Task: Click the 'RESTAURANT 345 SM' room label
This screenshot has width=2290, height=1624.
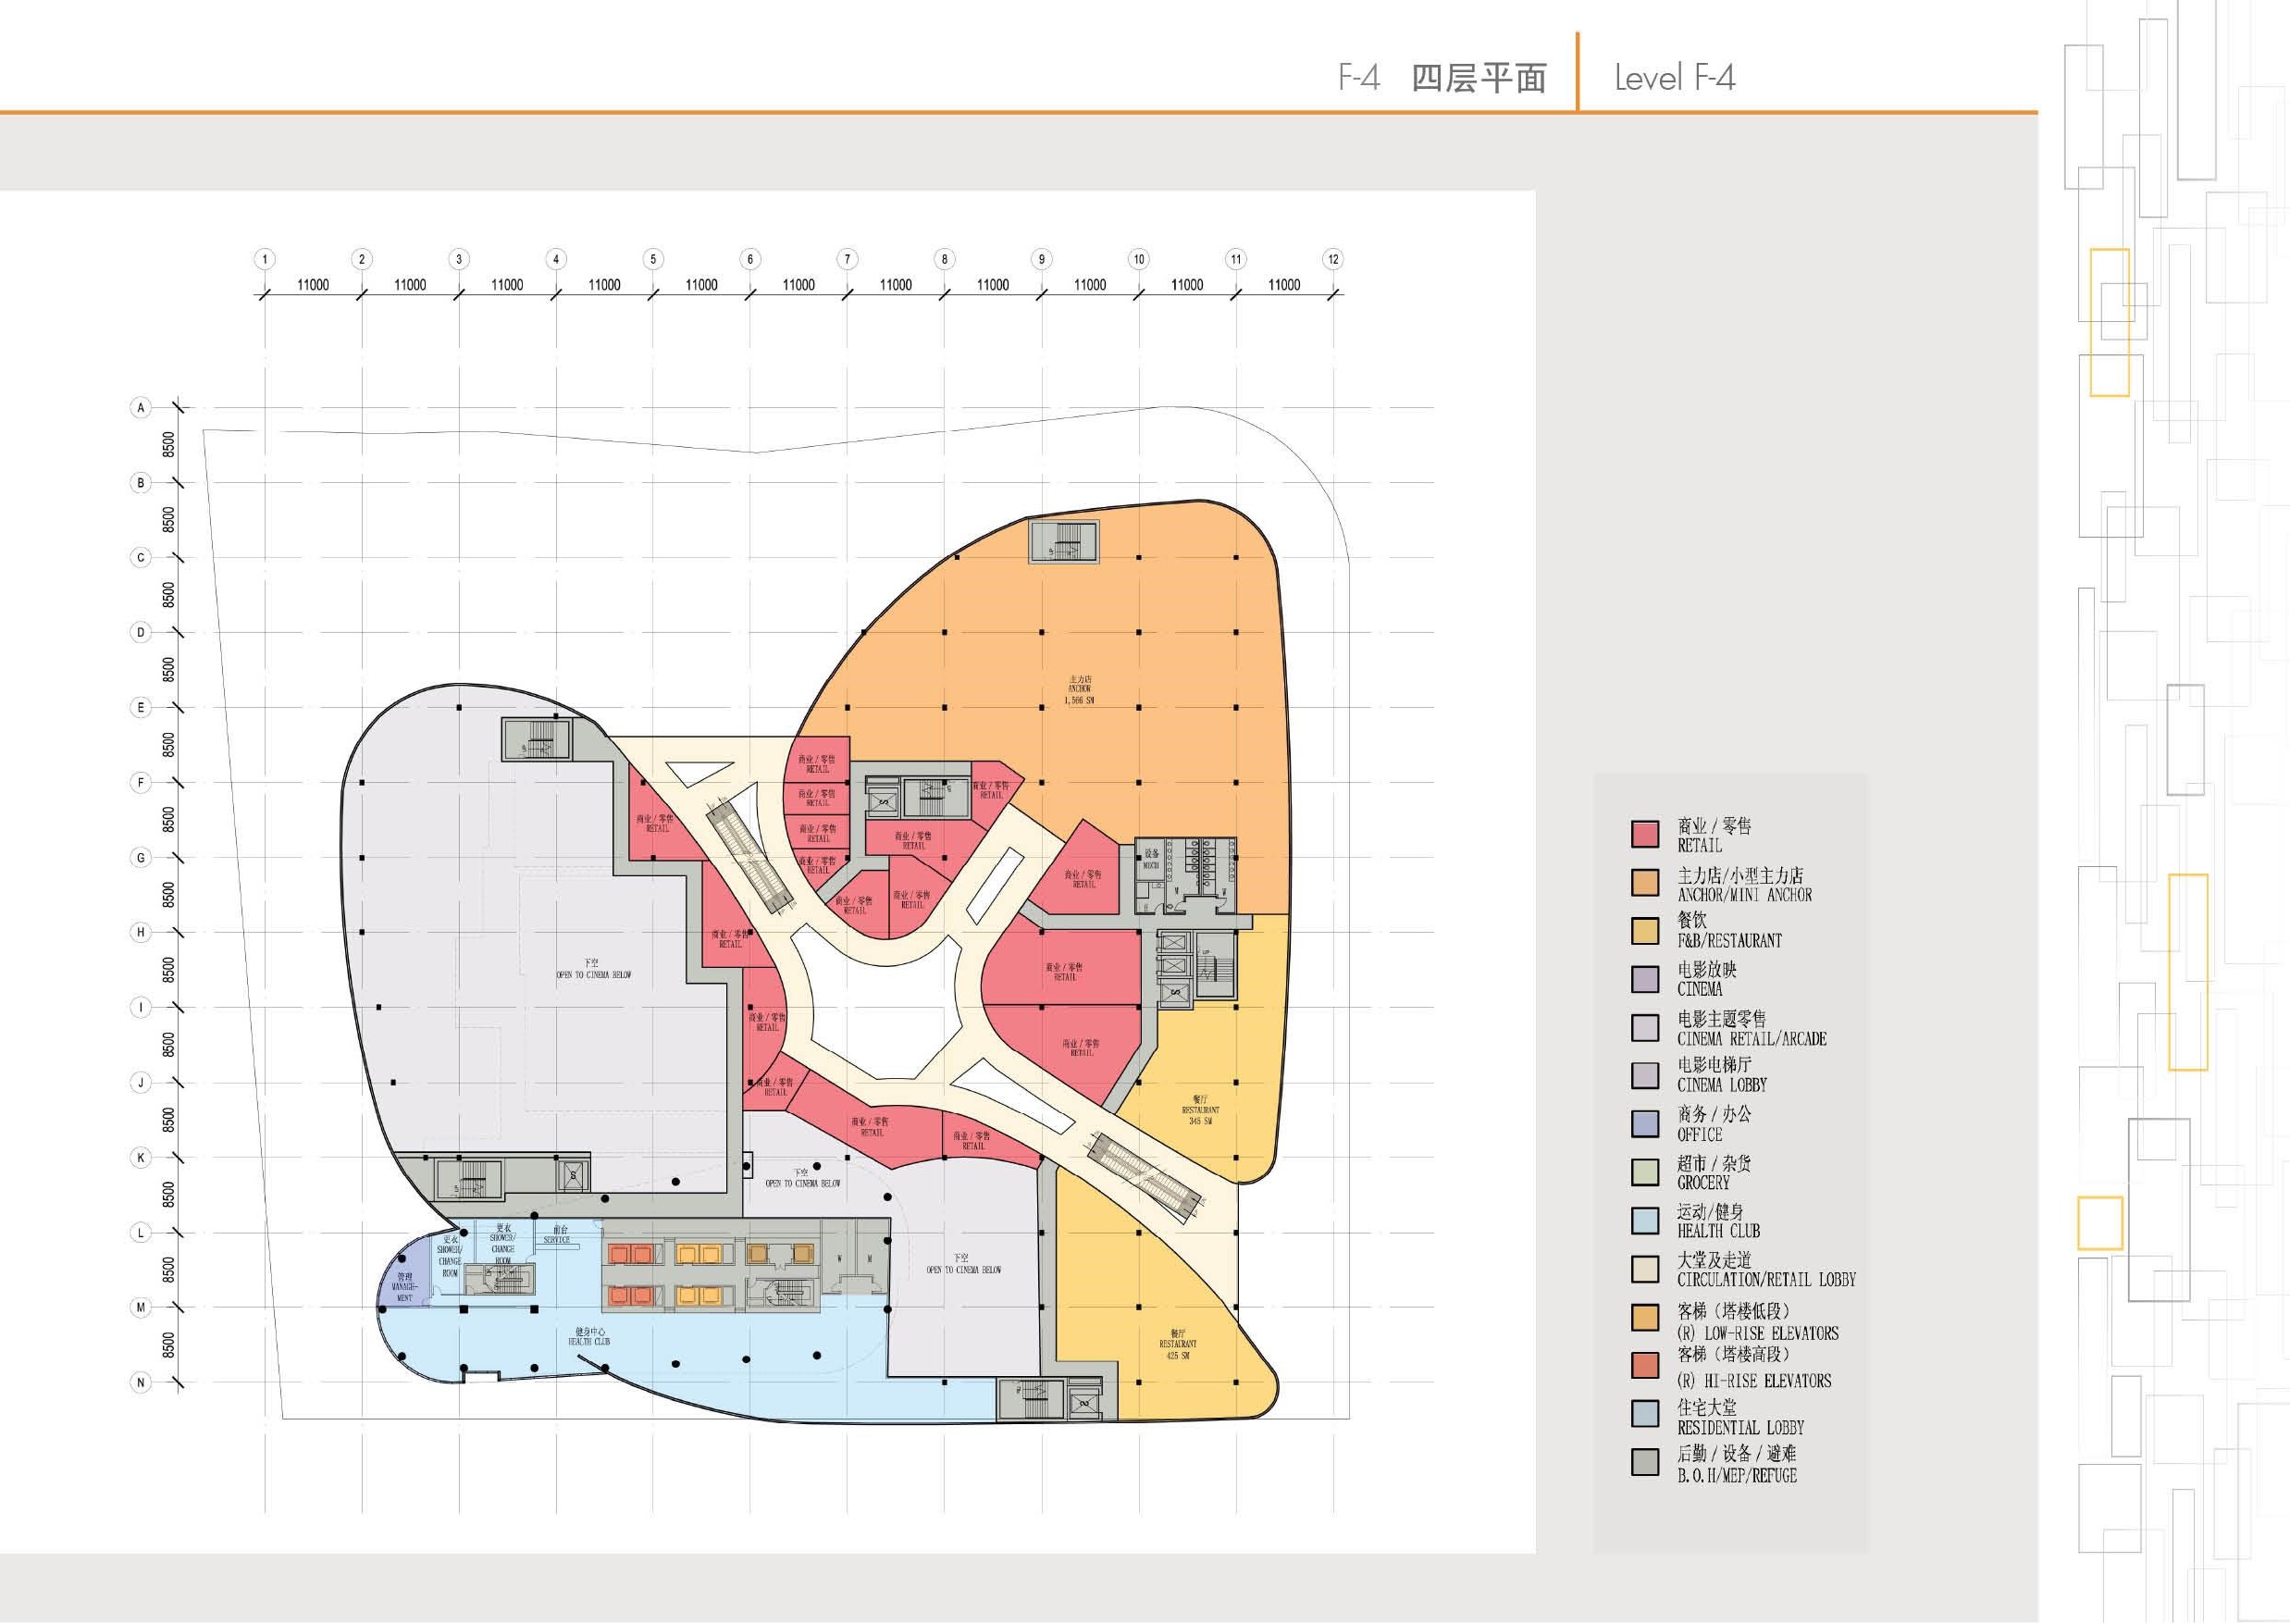Action: pos(1200,1110)
